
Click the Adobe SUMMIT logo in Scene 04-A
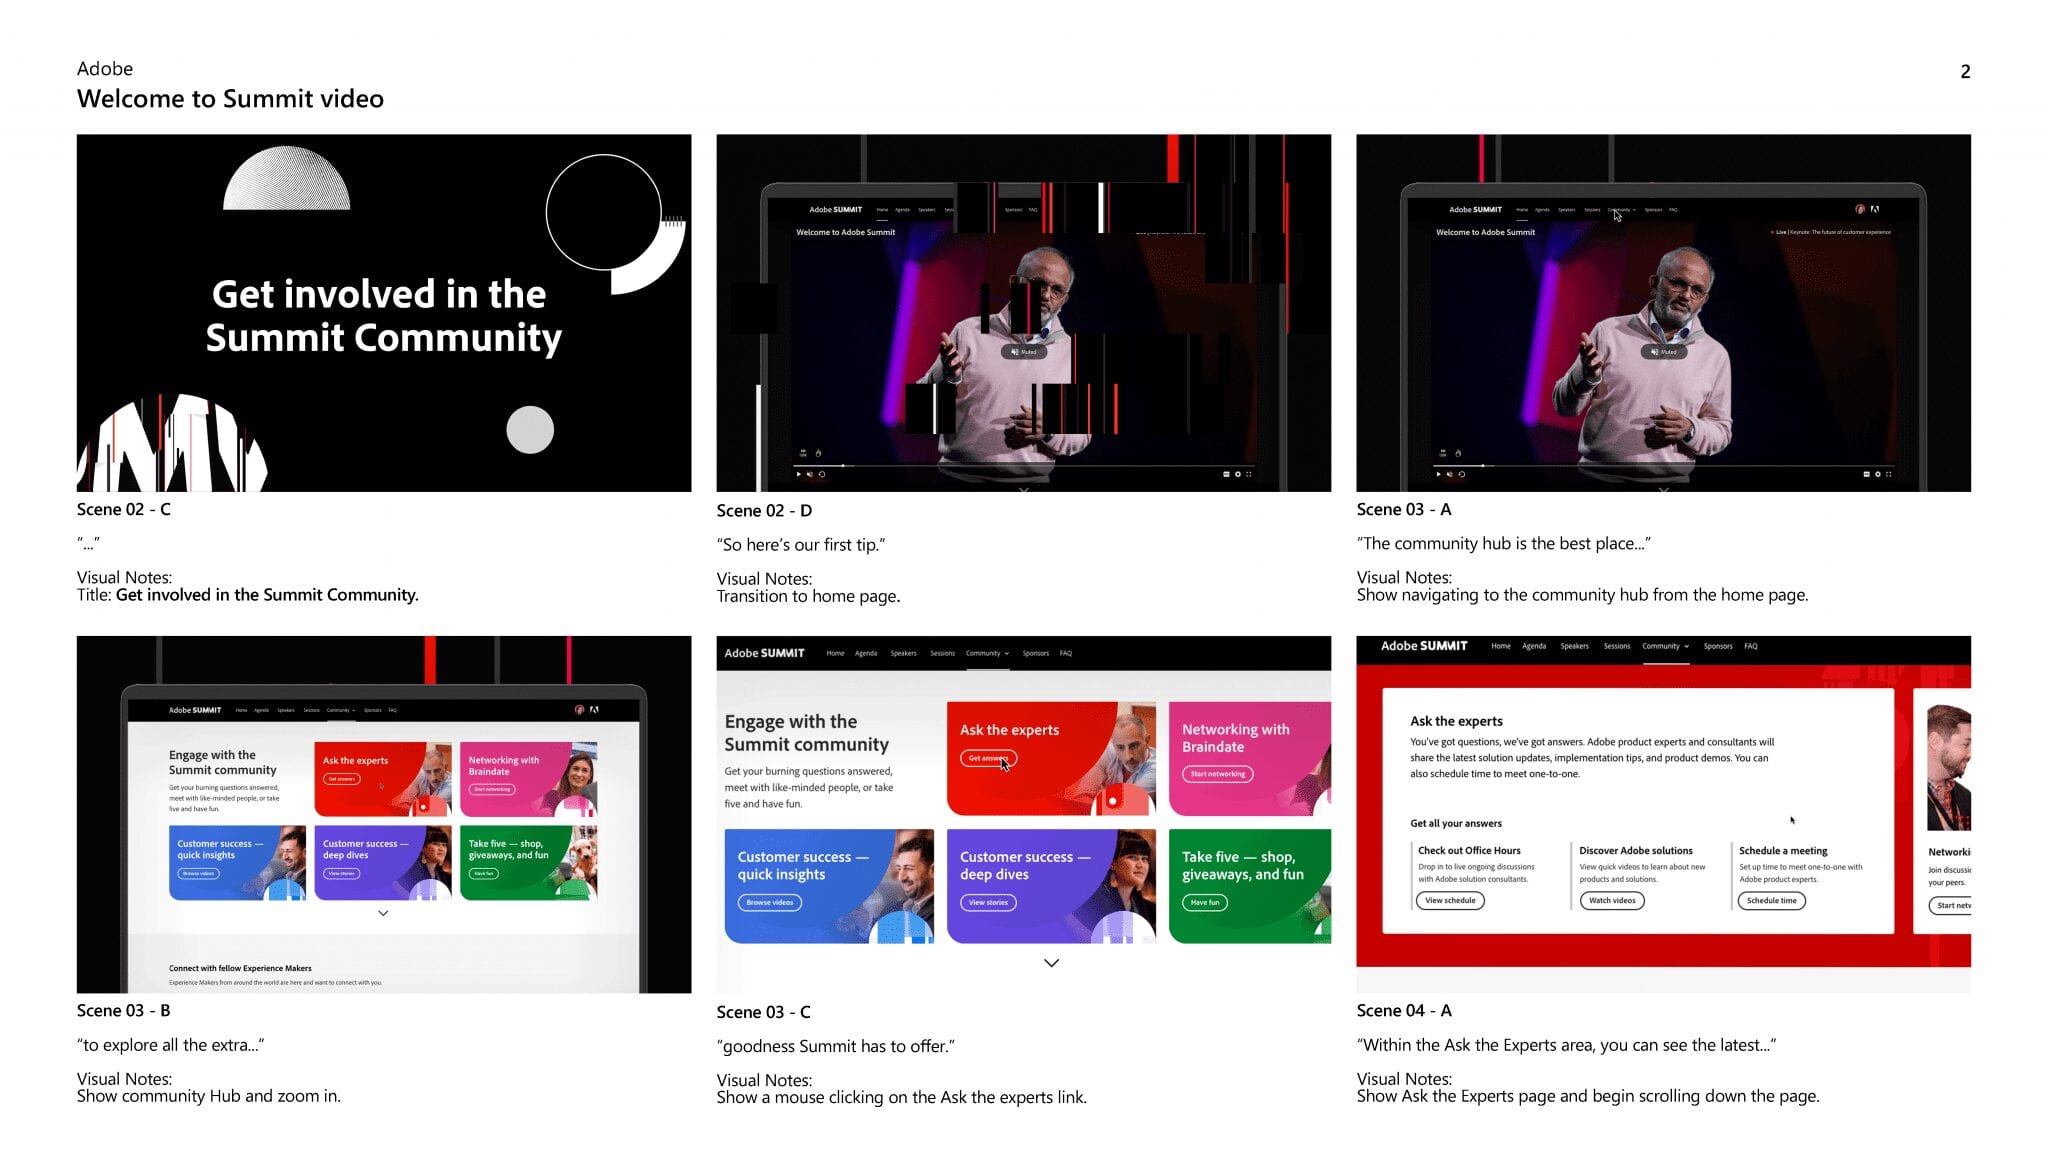point(1424,646)
